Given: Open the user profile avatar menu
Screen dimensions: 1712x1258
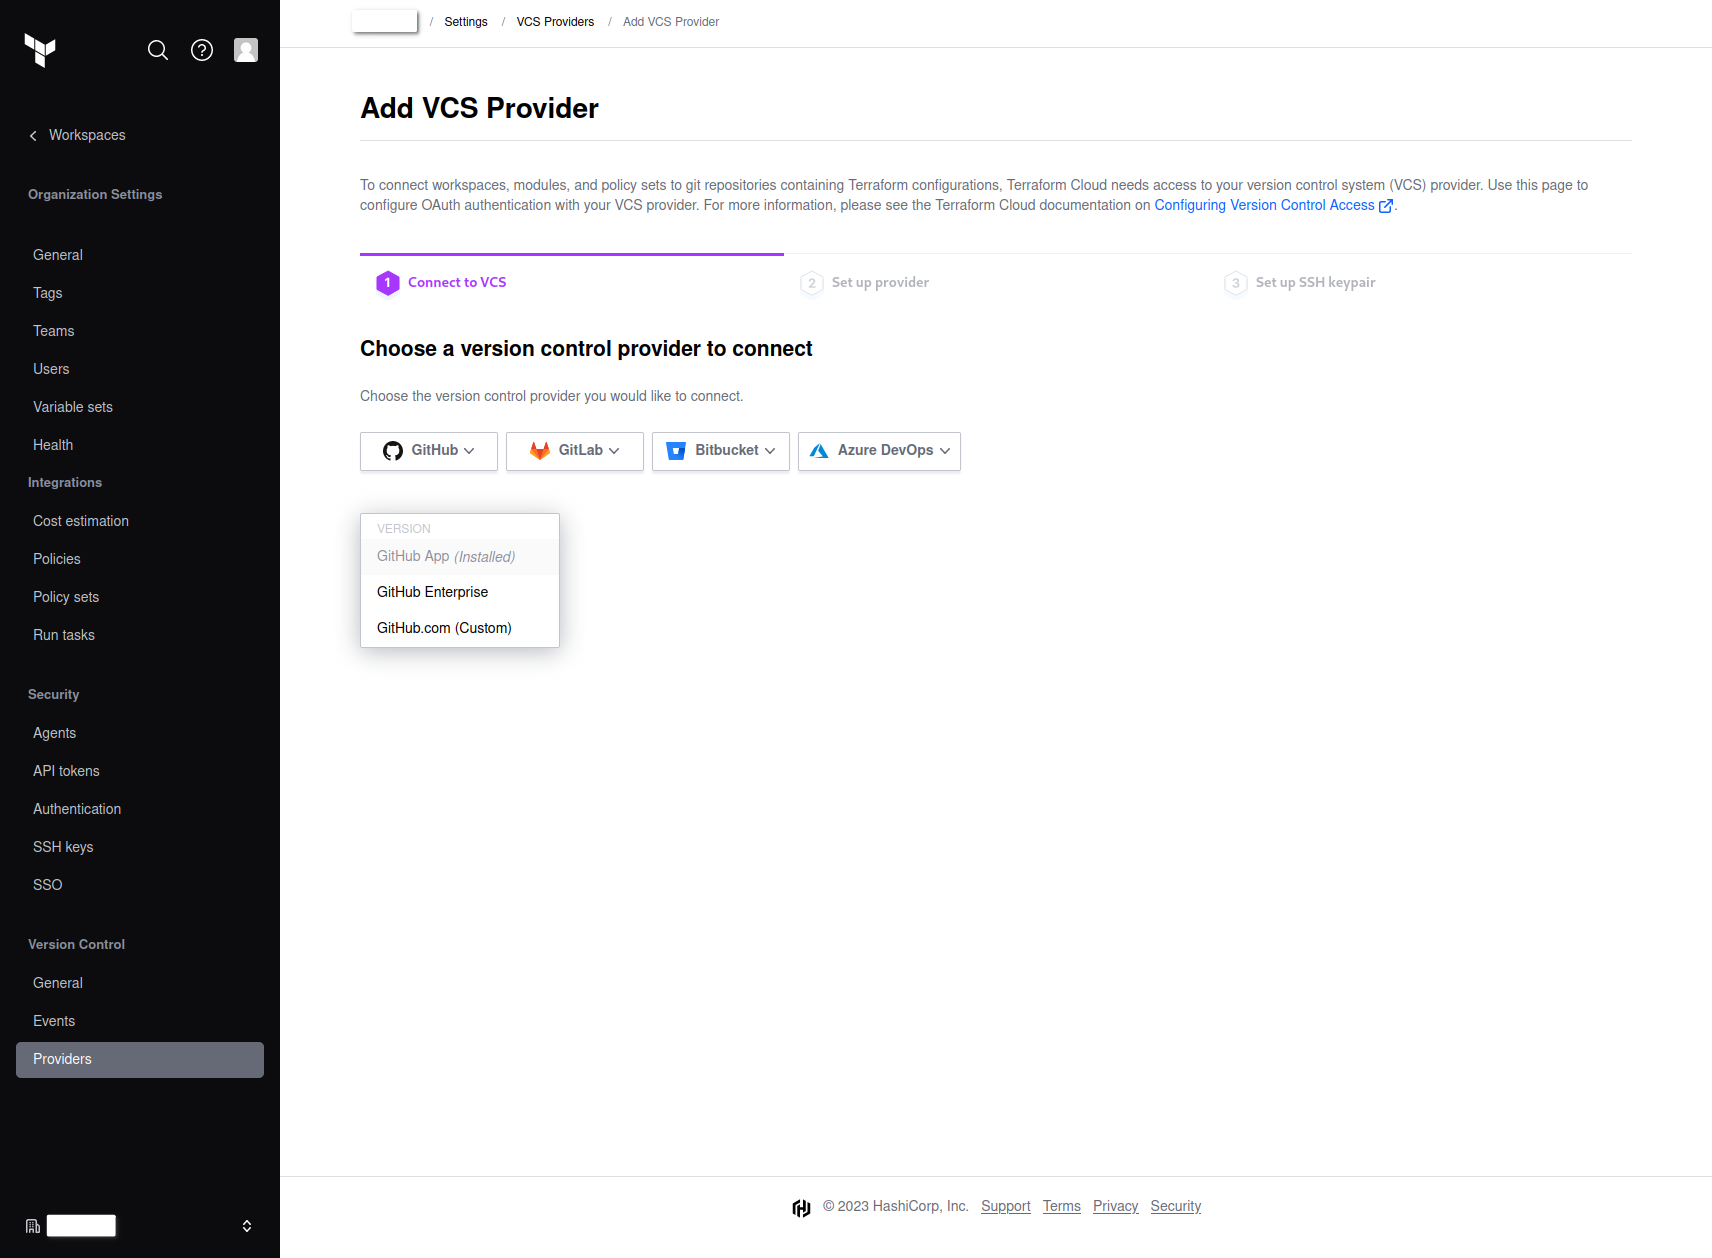Looking at the screenshot, I should point(246,50).
